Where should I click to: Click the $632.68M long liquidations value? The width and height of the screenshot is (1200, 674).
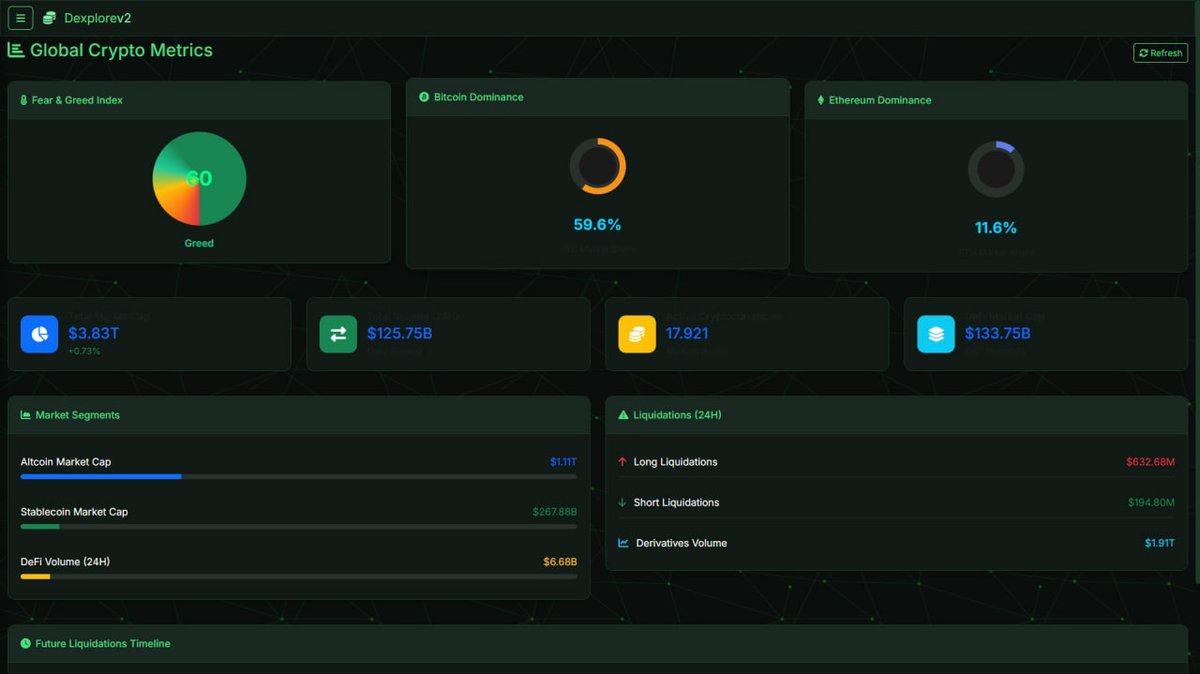(1150, 462)
